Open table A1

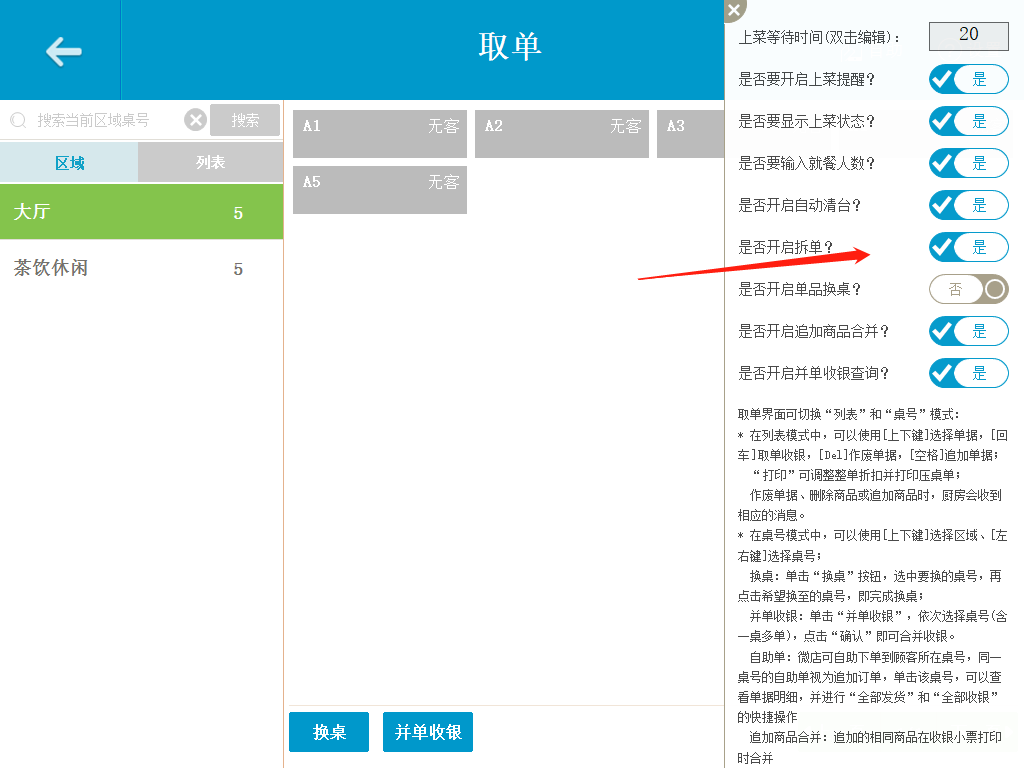[x=379, y=134]
